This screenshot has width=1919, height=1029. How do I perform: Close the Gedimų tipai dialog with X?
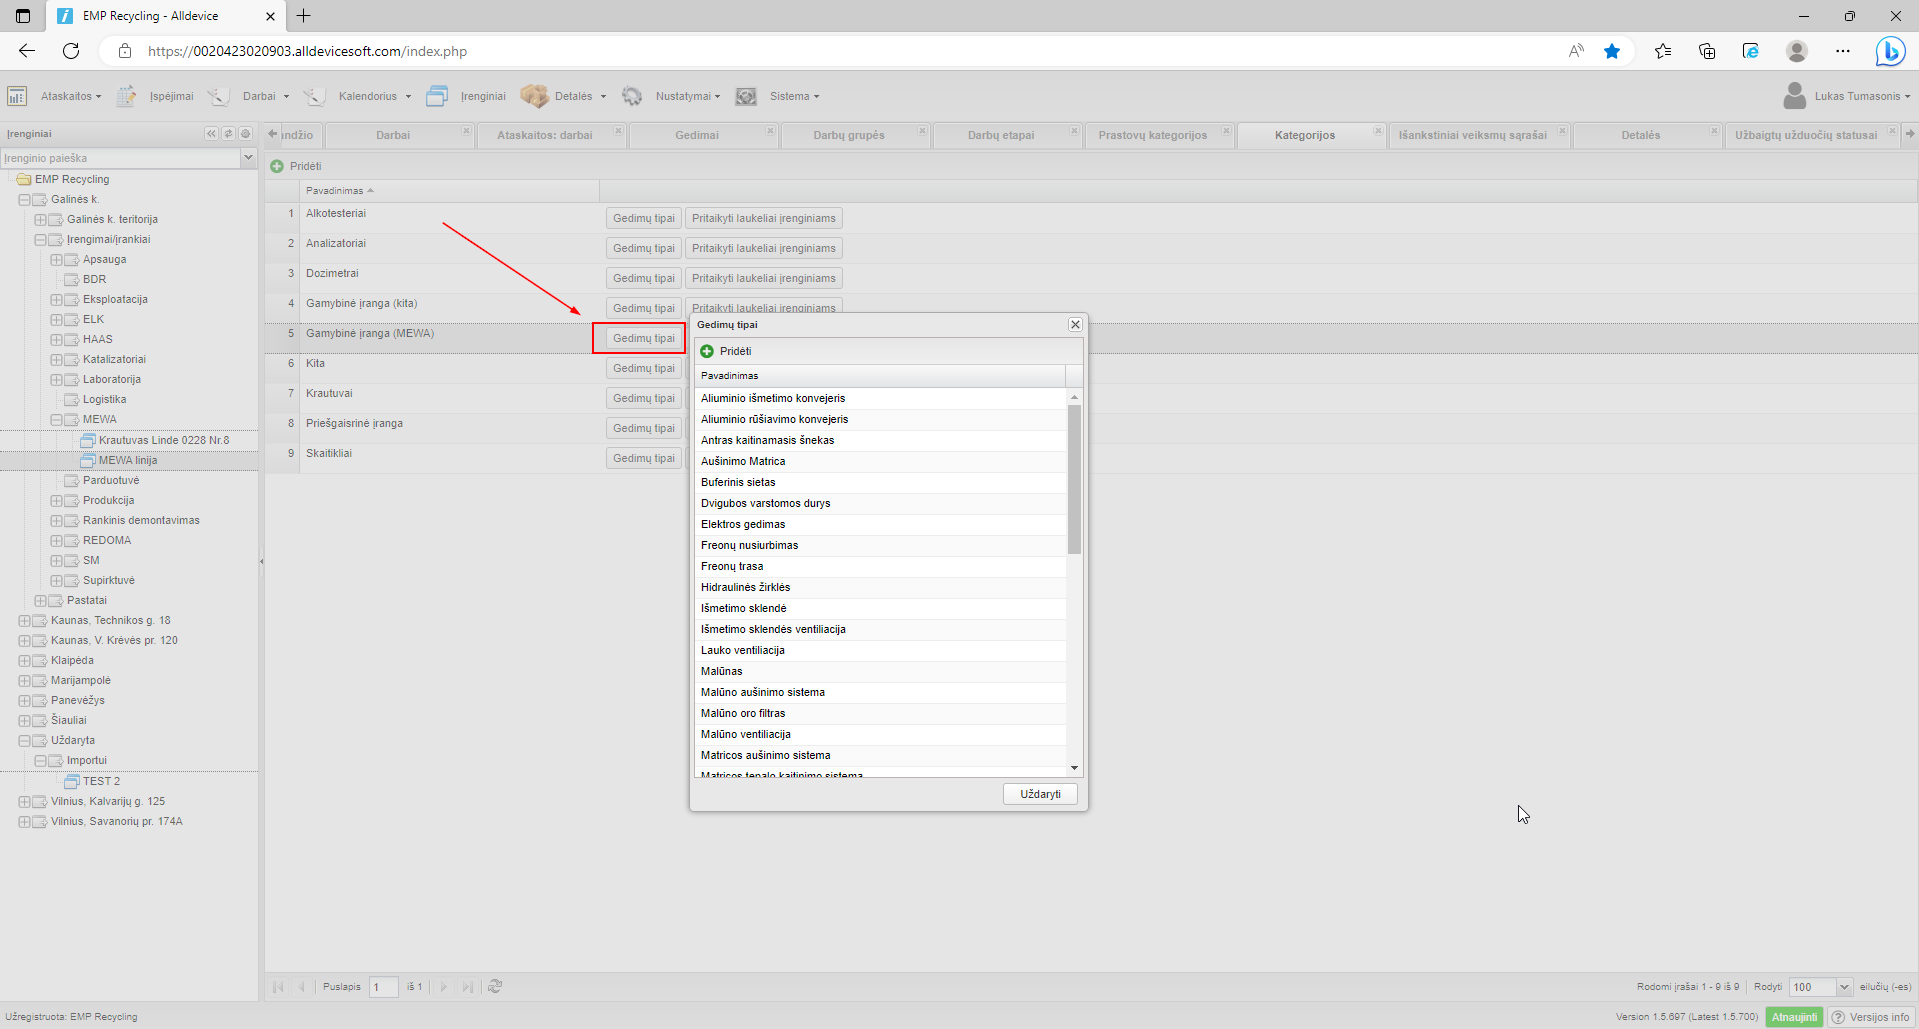tap(1075, 325)
